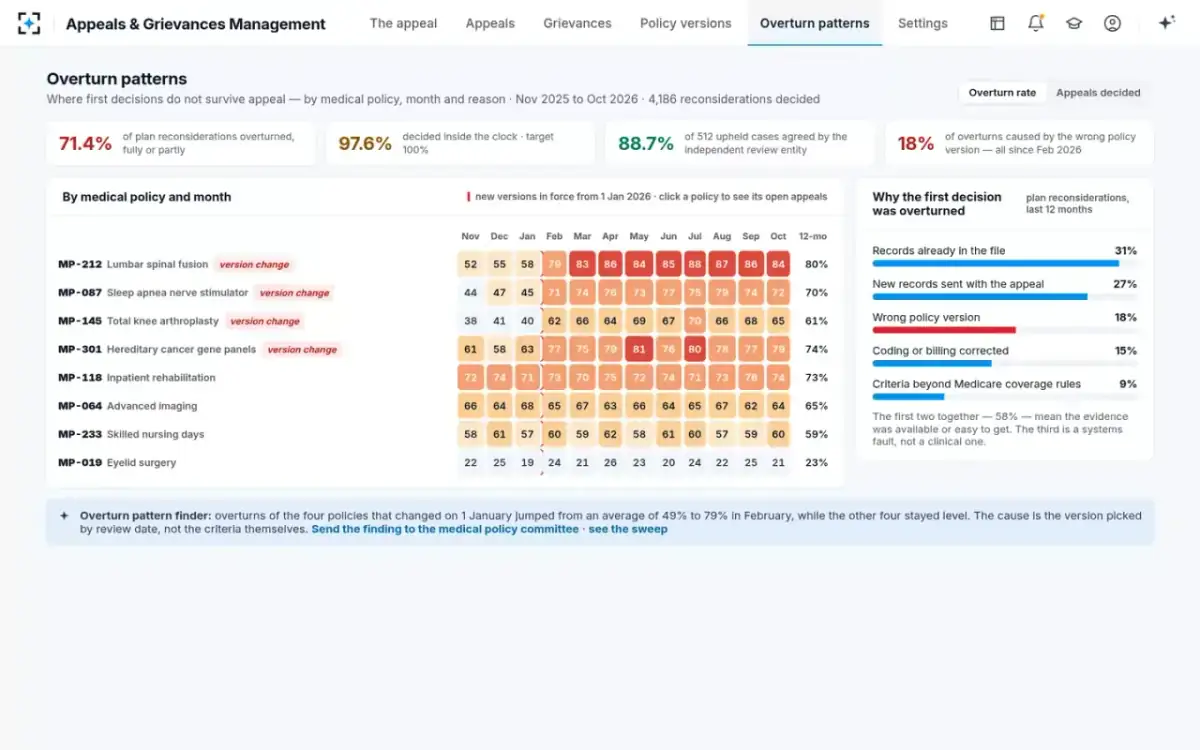Open the Appeals tab
The image size is (1200, 750).
tap(490, 23)
